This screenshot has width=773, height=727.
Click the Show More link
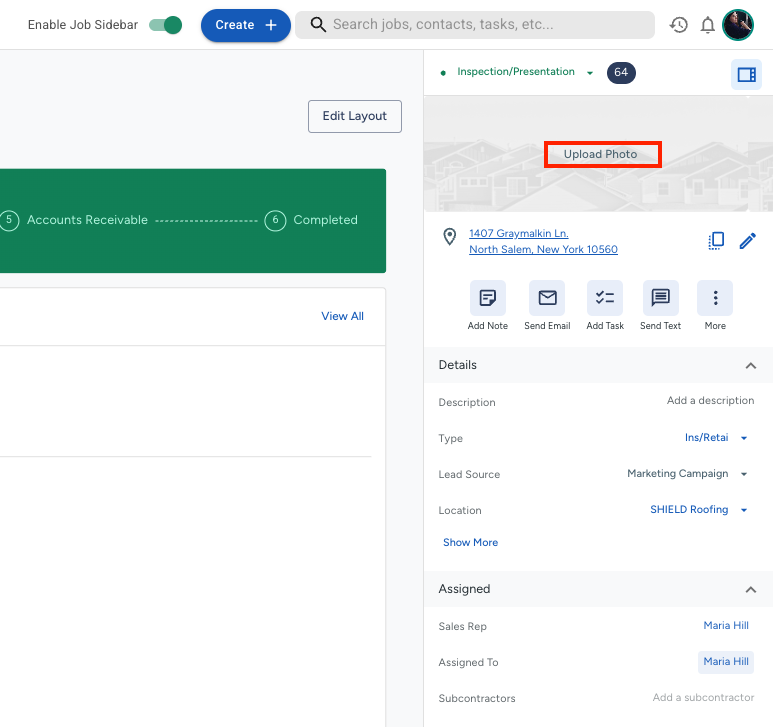click(x=470, y=543)
